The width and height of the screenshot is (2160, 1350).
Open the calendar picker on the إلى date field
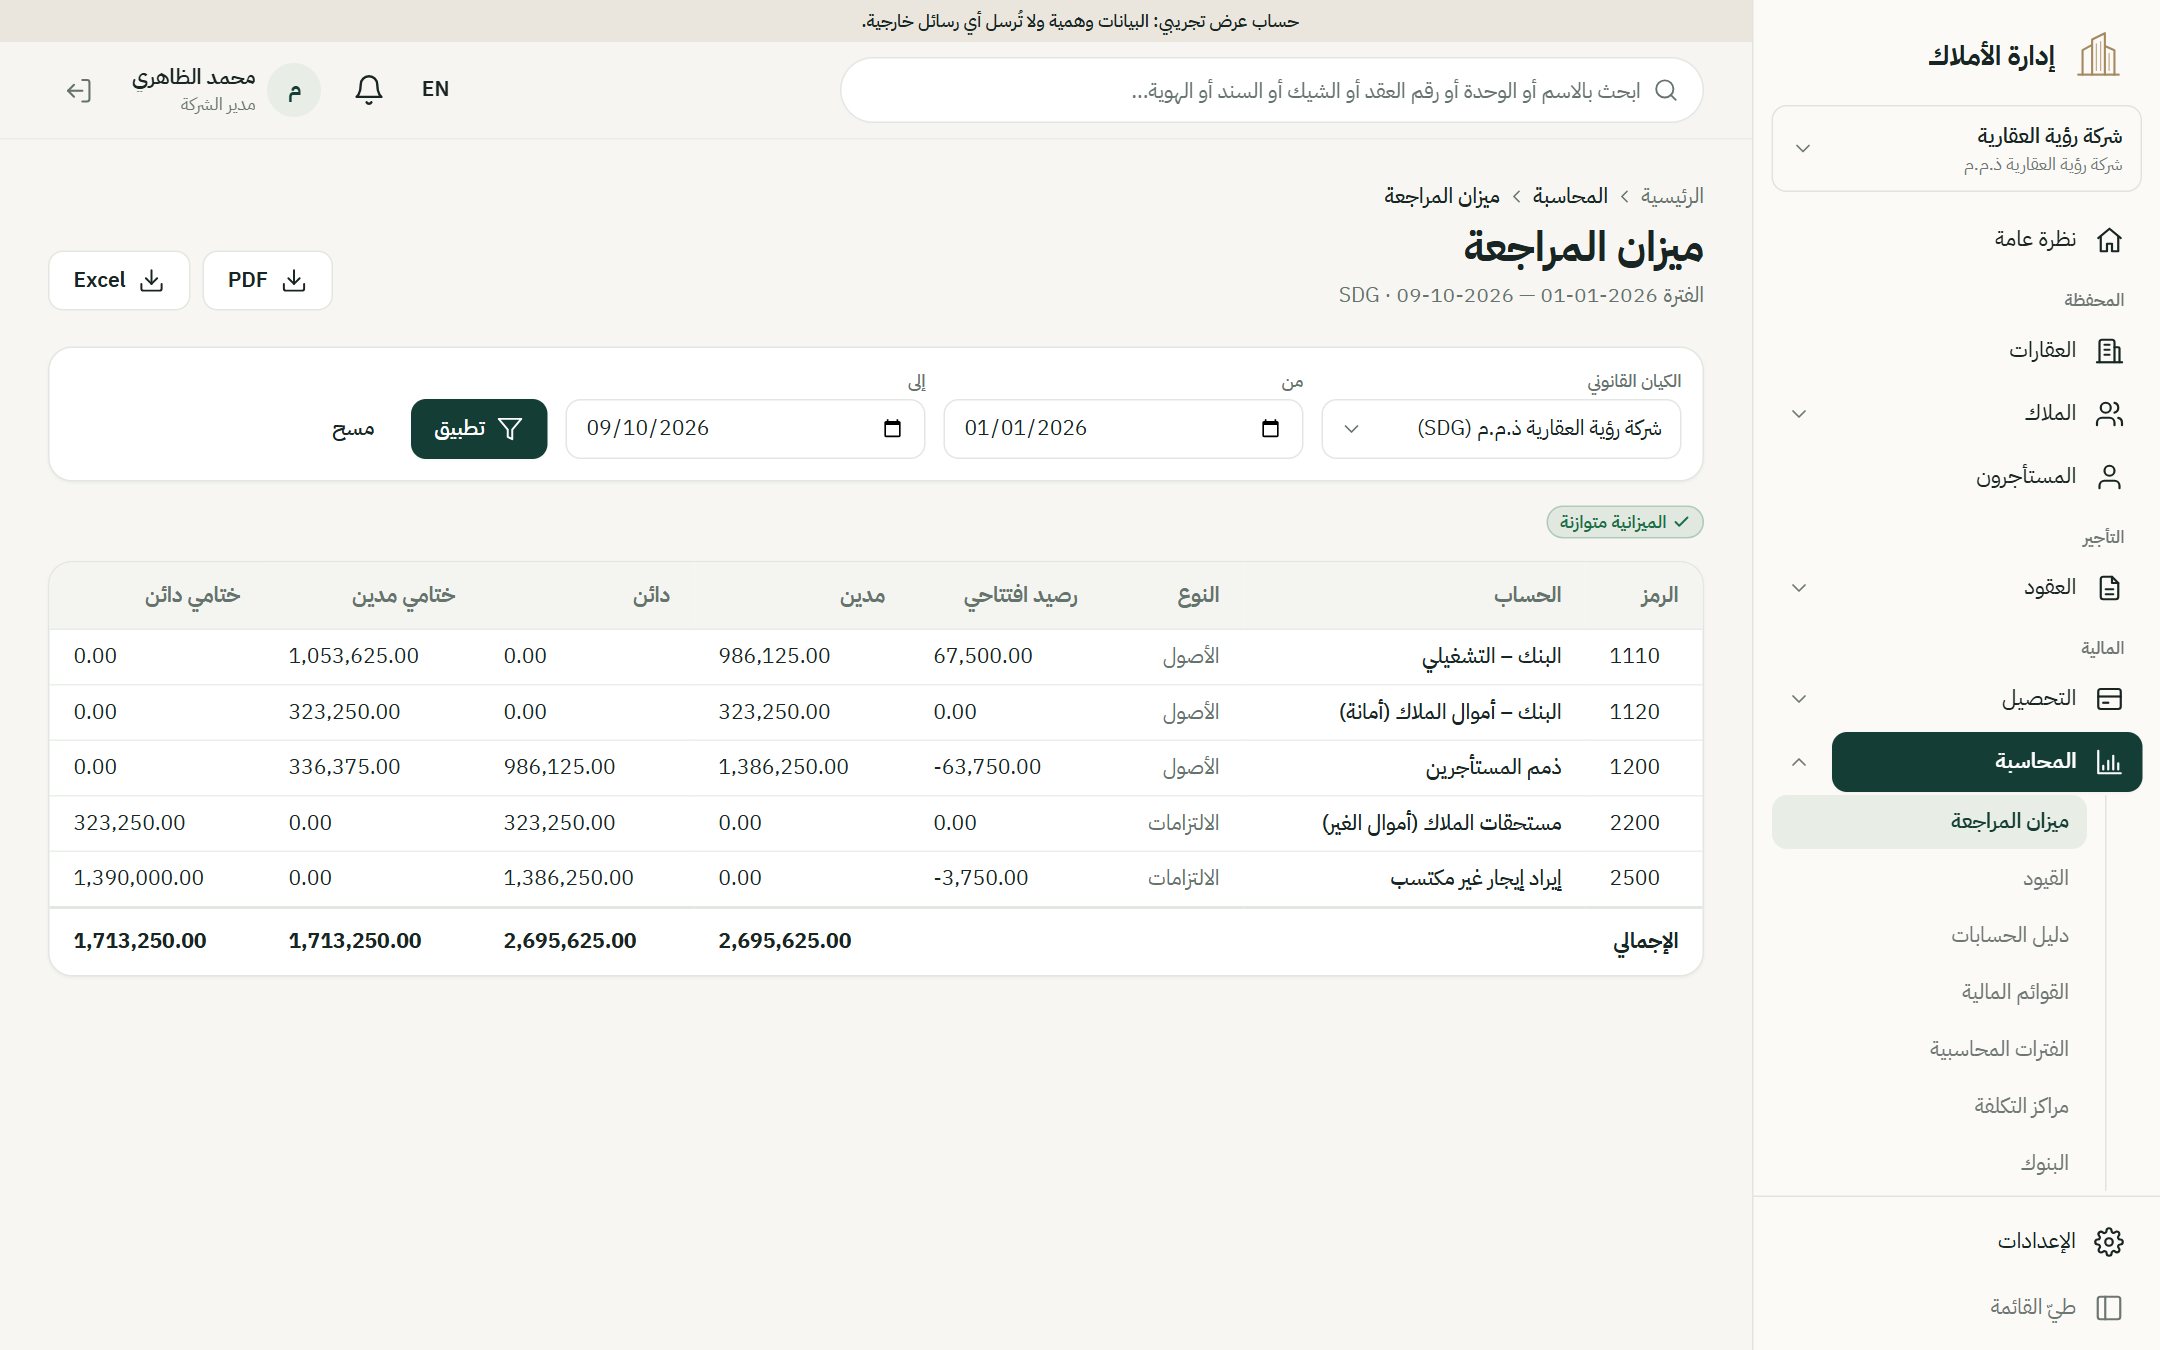point(892,429)
